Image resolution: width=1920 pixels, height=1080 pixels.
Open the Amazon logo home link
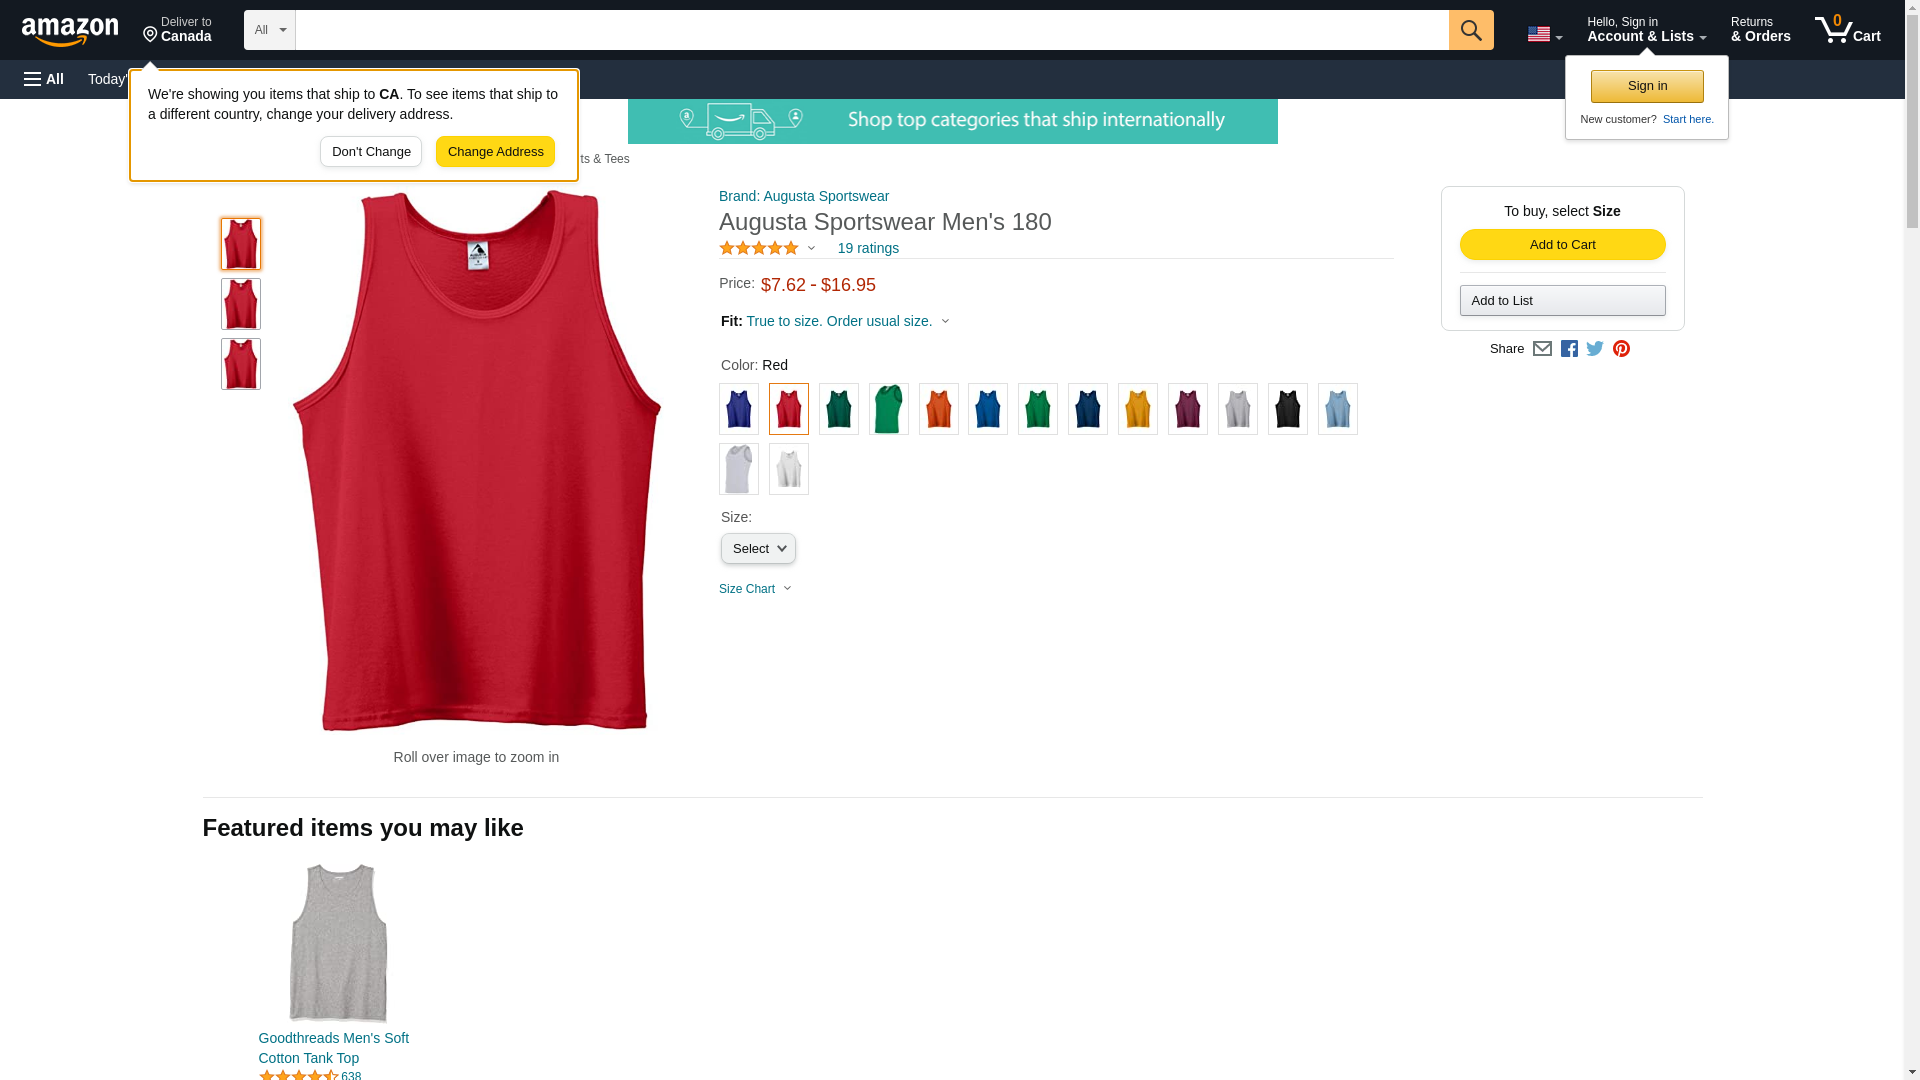pos(70,31)
